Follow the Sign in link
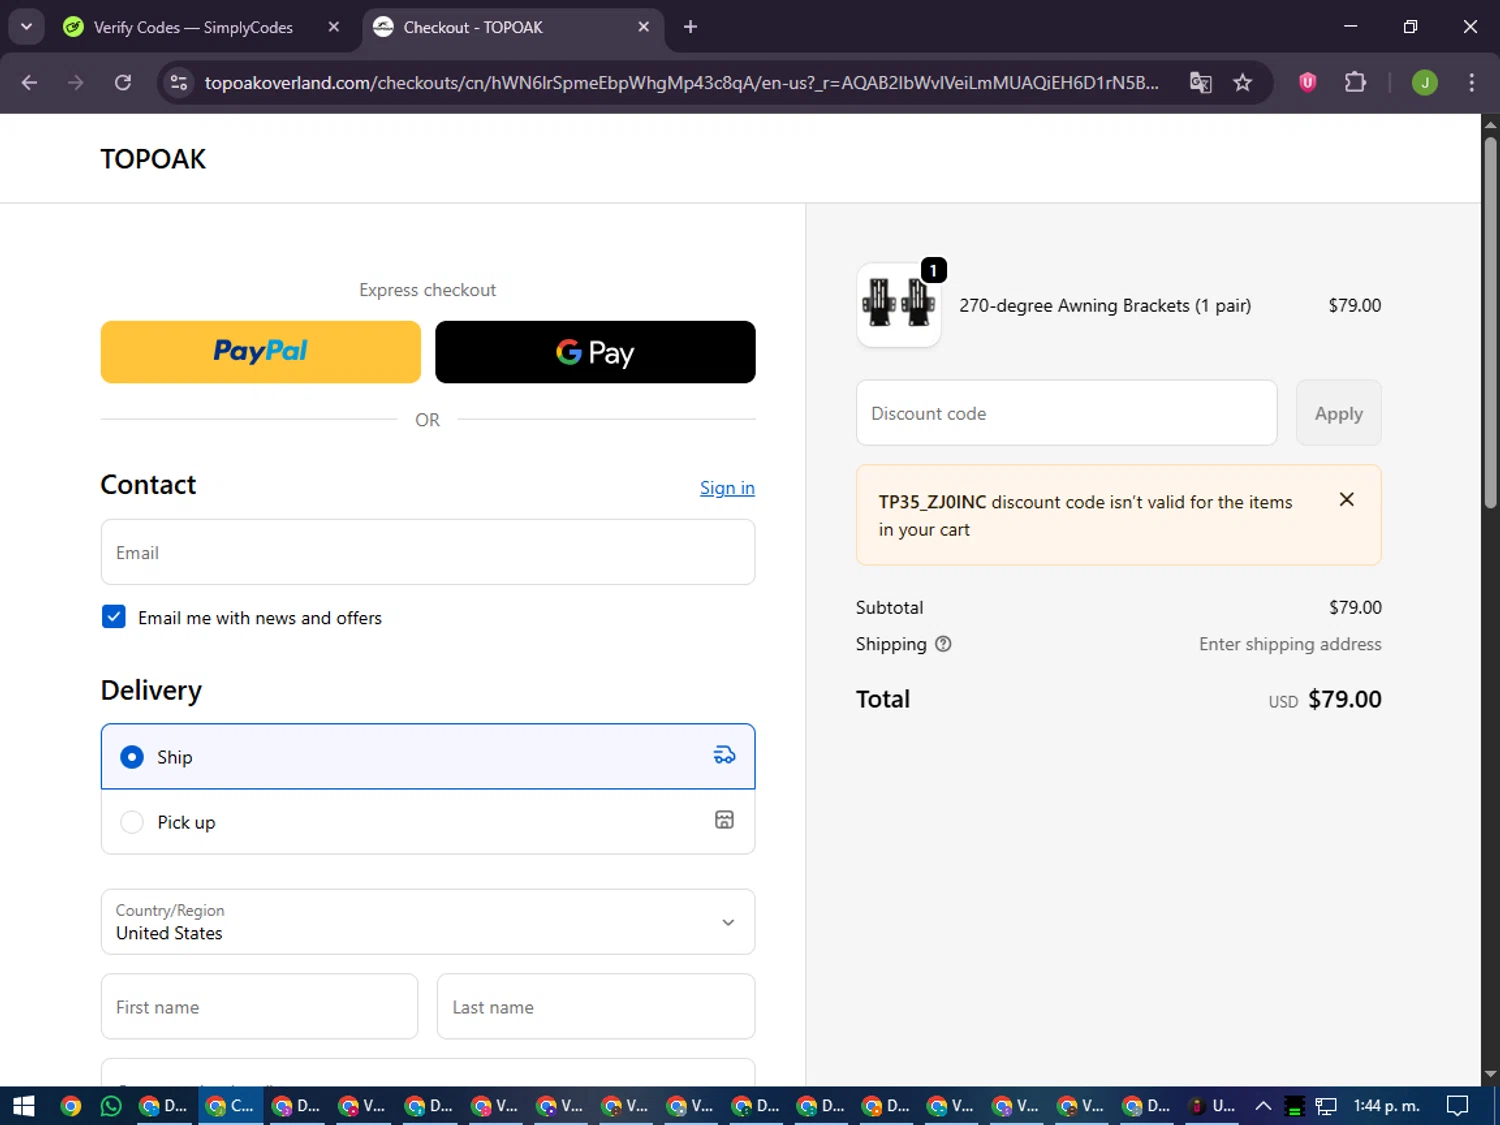The image size is (1500, 1125). point(727,488)
